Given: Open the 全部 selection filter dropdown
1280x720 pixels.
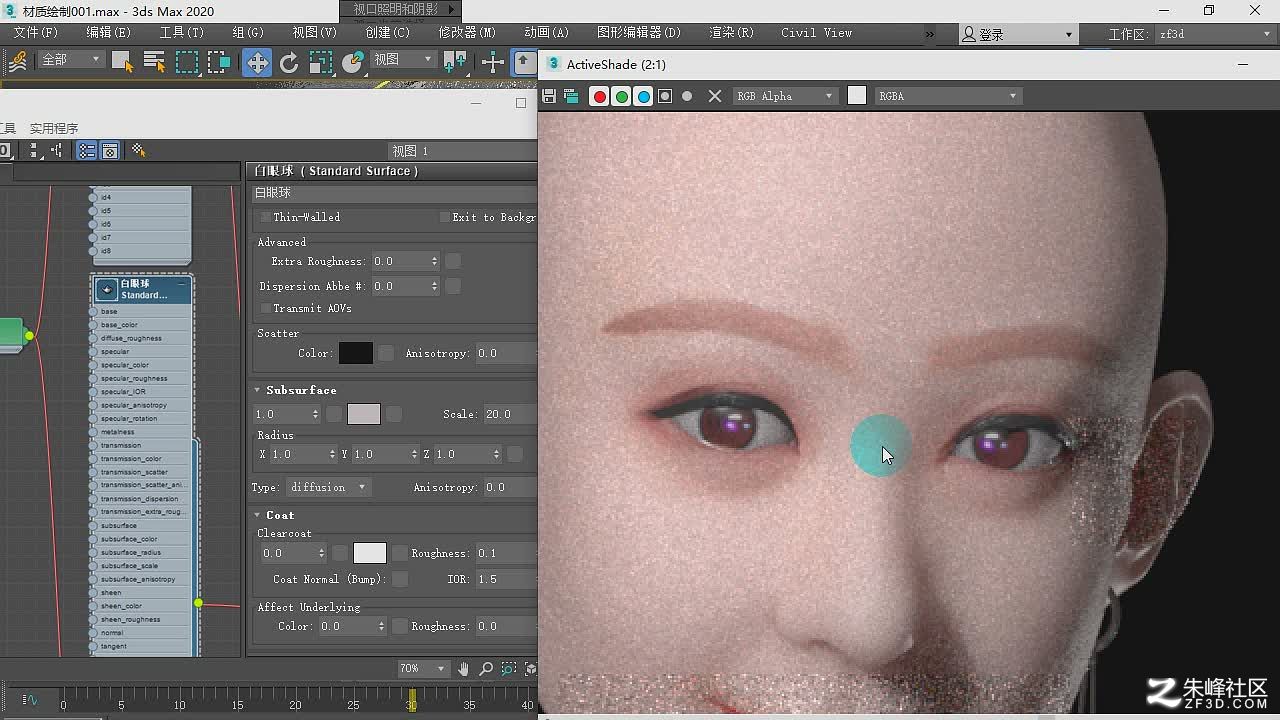Looking at the screenshot, I should tap(70, 60).
